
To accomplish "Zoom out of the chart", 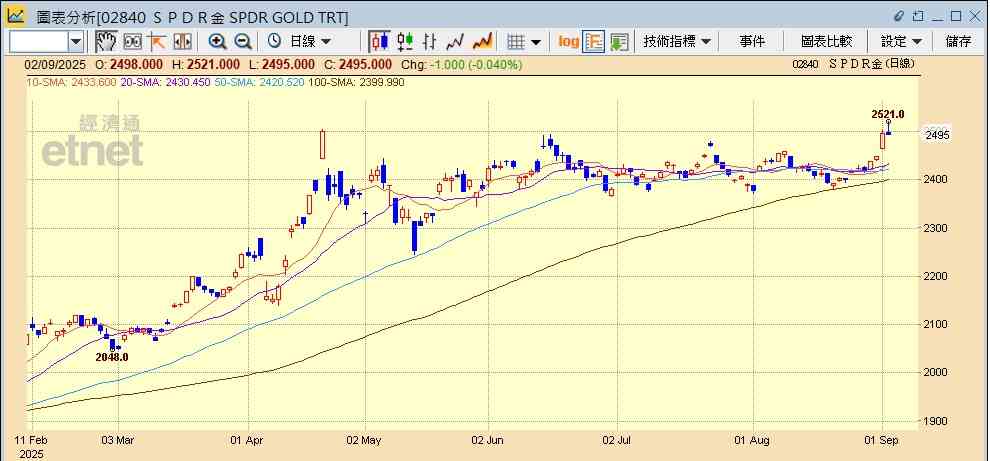I will [x=242, y=42].
